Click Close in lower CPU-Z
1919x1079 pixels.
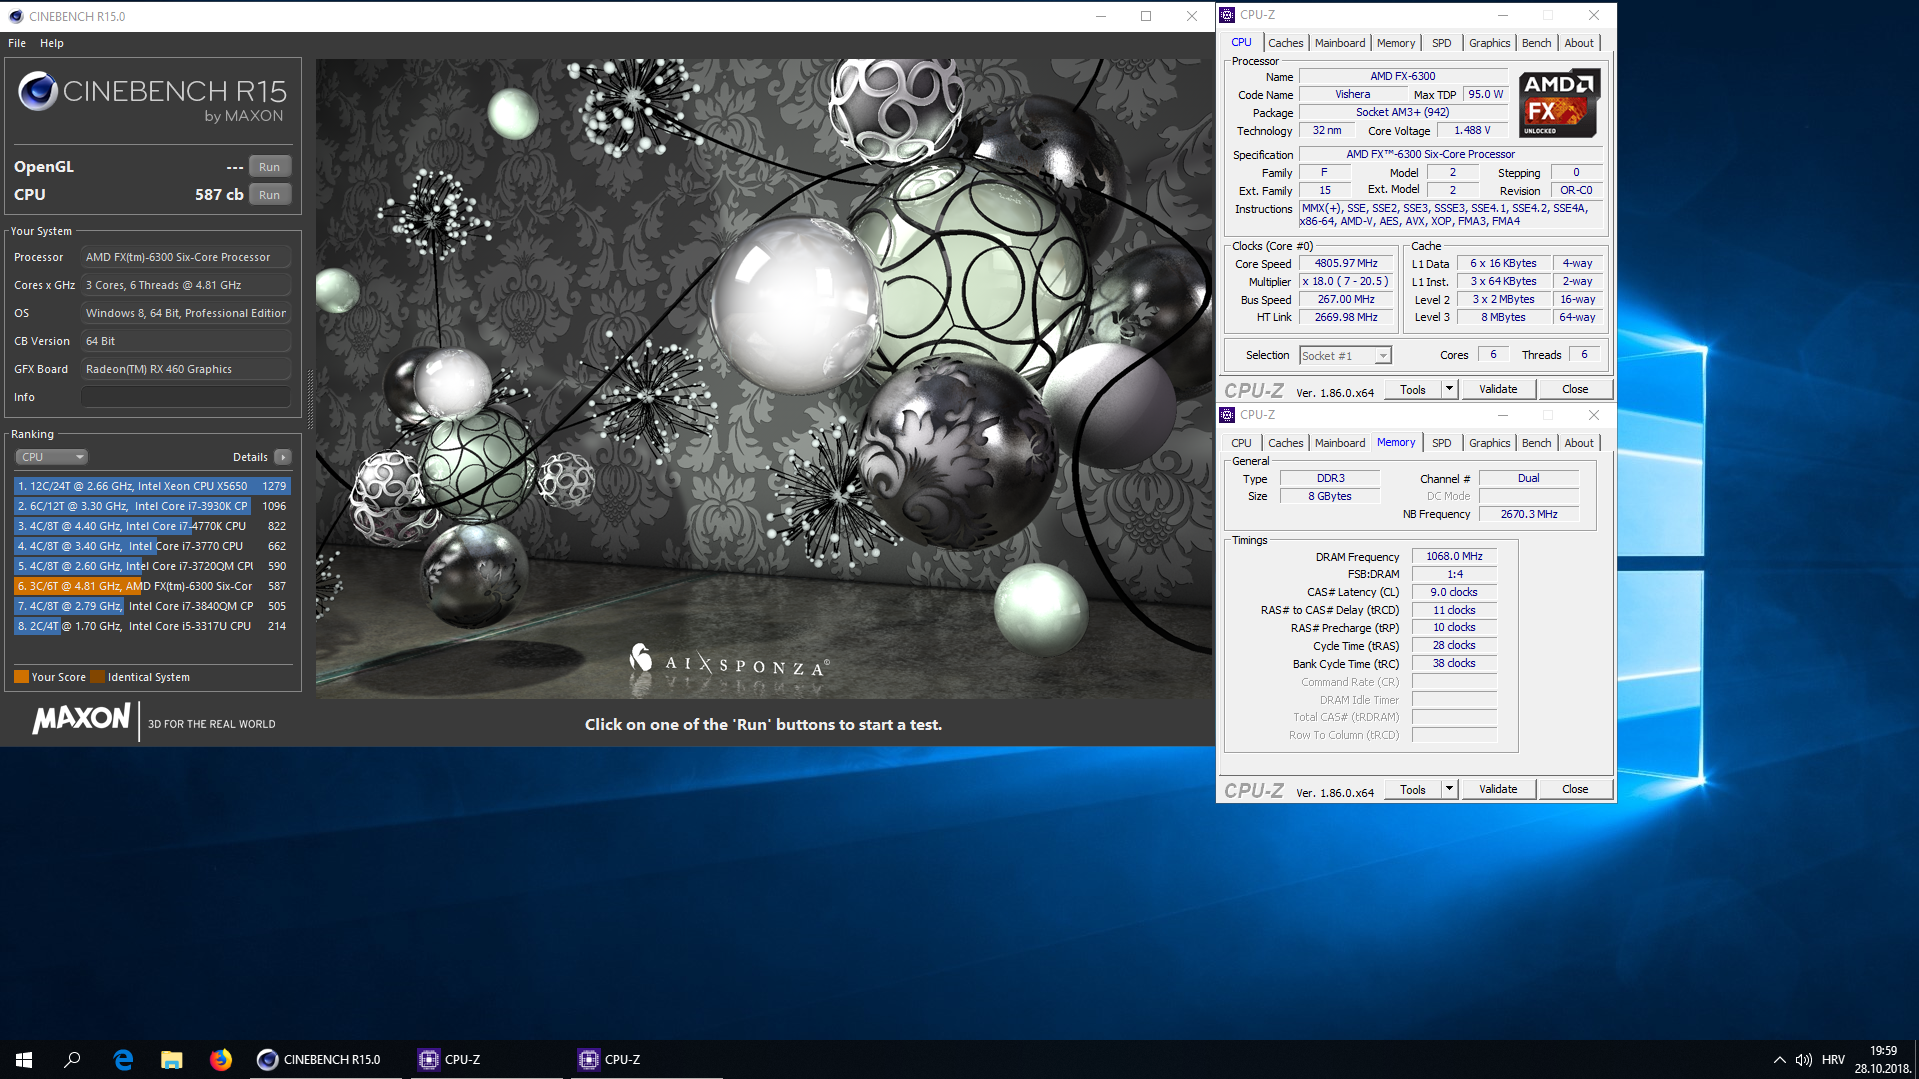(1575, 789)
